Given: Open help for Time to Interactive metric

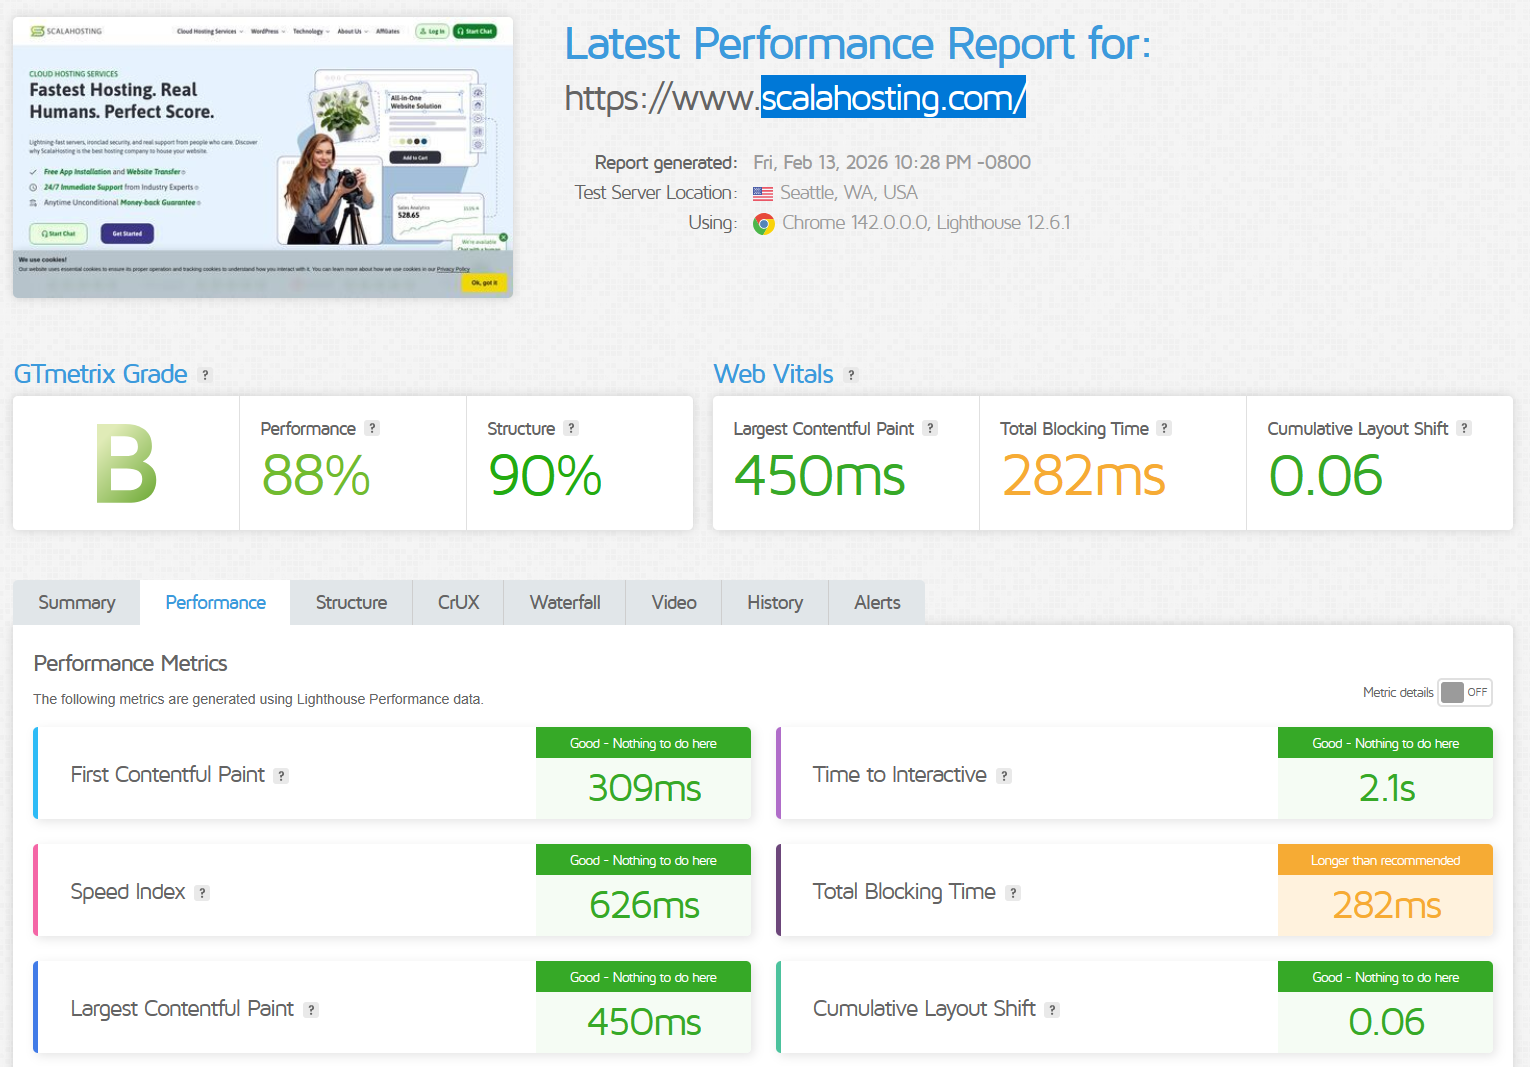Looking at the screenshot, I should [1003, 775].
